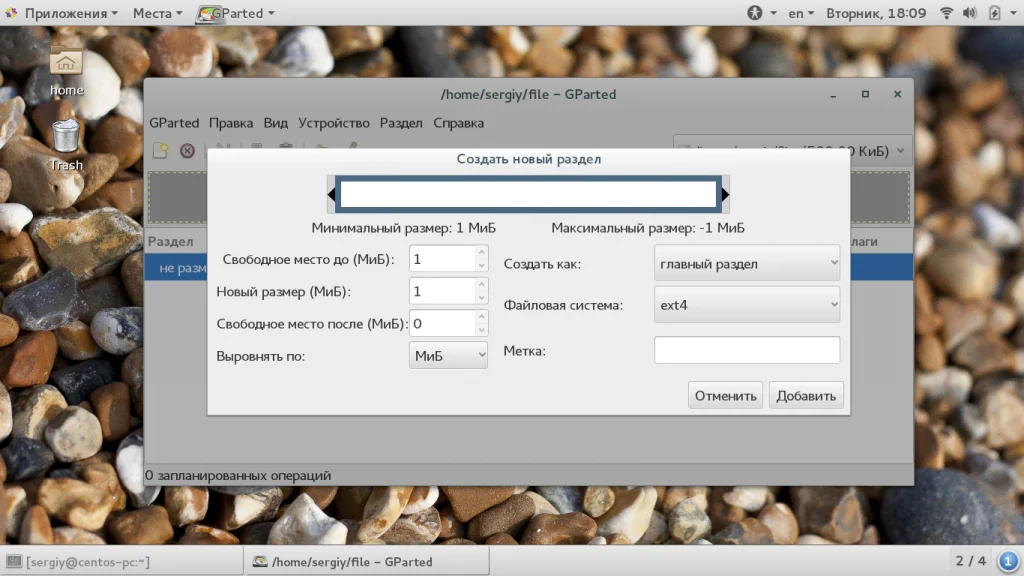Click the Wi-Fi status icon
Image resolution: width=1024 pixels, height=576 pixels.
(946, 13)
